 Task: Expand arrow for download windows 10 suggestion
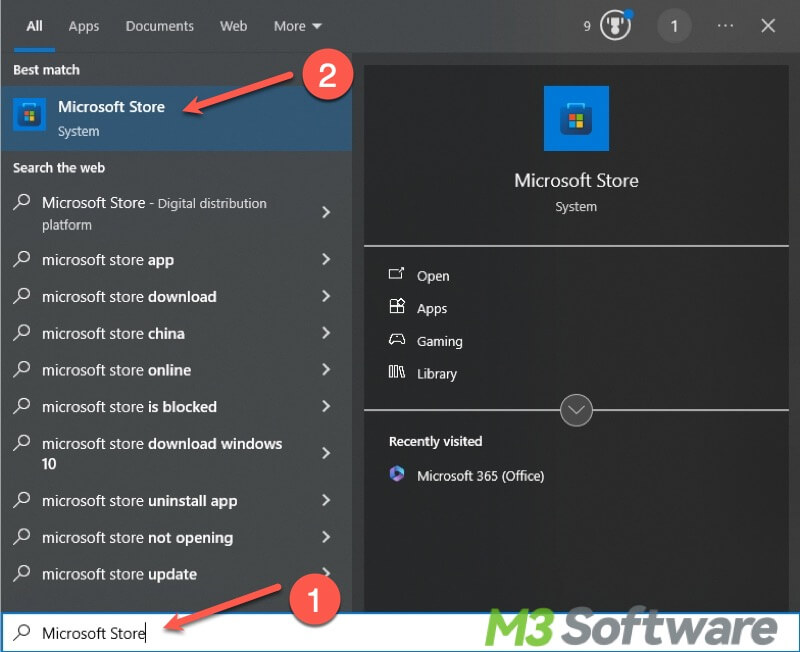[326, 453]
